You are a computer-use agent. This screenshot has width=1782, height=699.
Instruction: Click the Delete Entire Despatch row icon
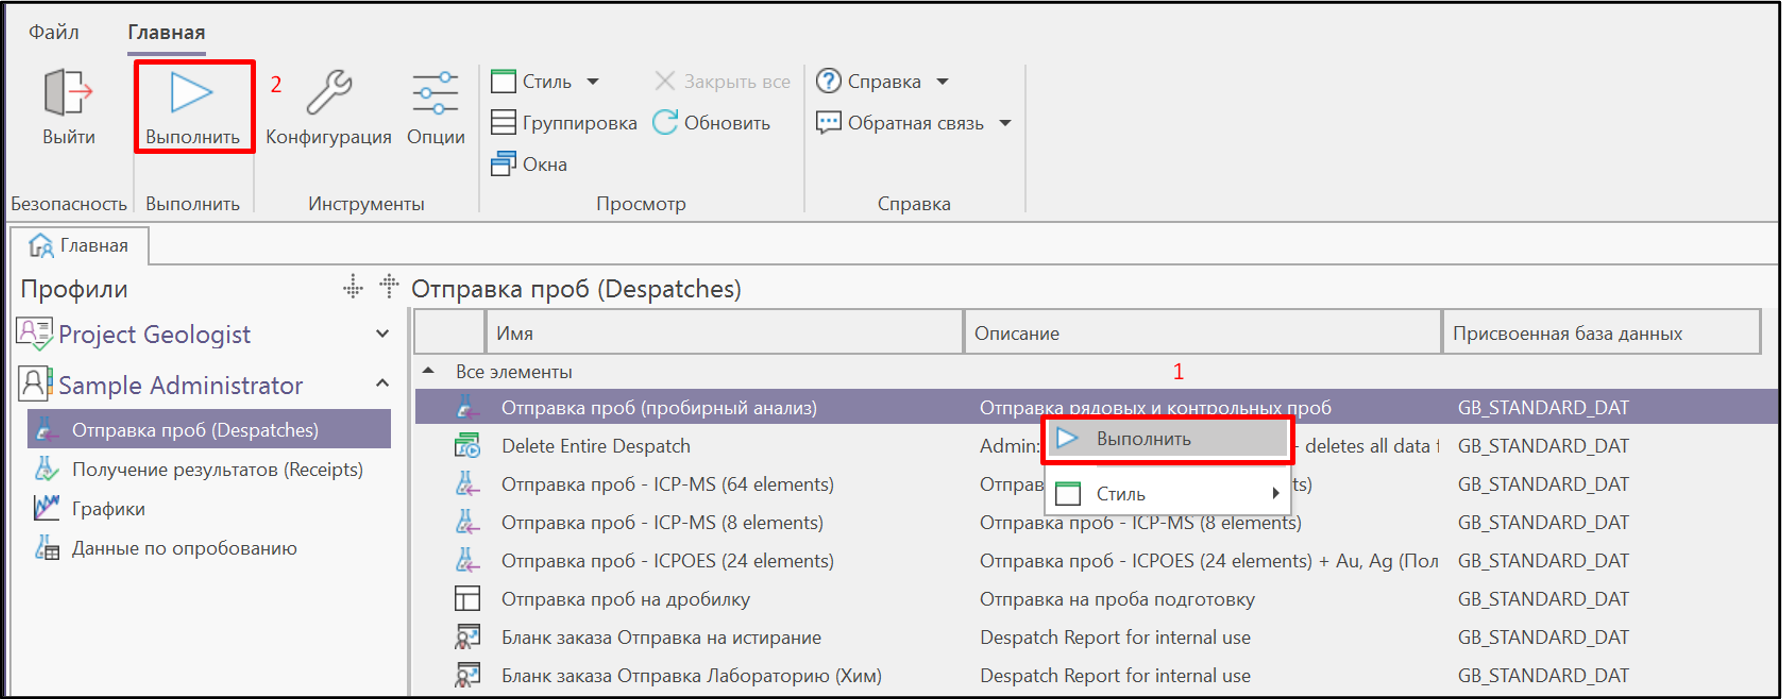tap(466, 446)
